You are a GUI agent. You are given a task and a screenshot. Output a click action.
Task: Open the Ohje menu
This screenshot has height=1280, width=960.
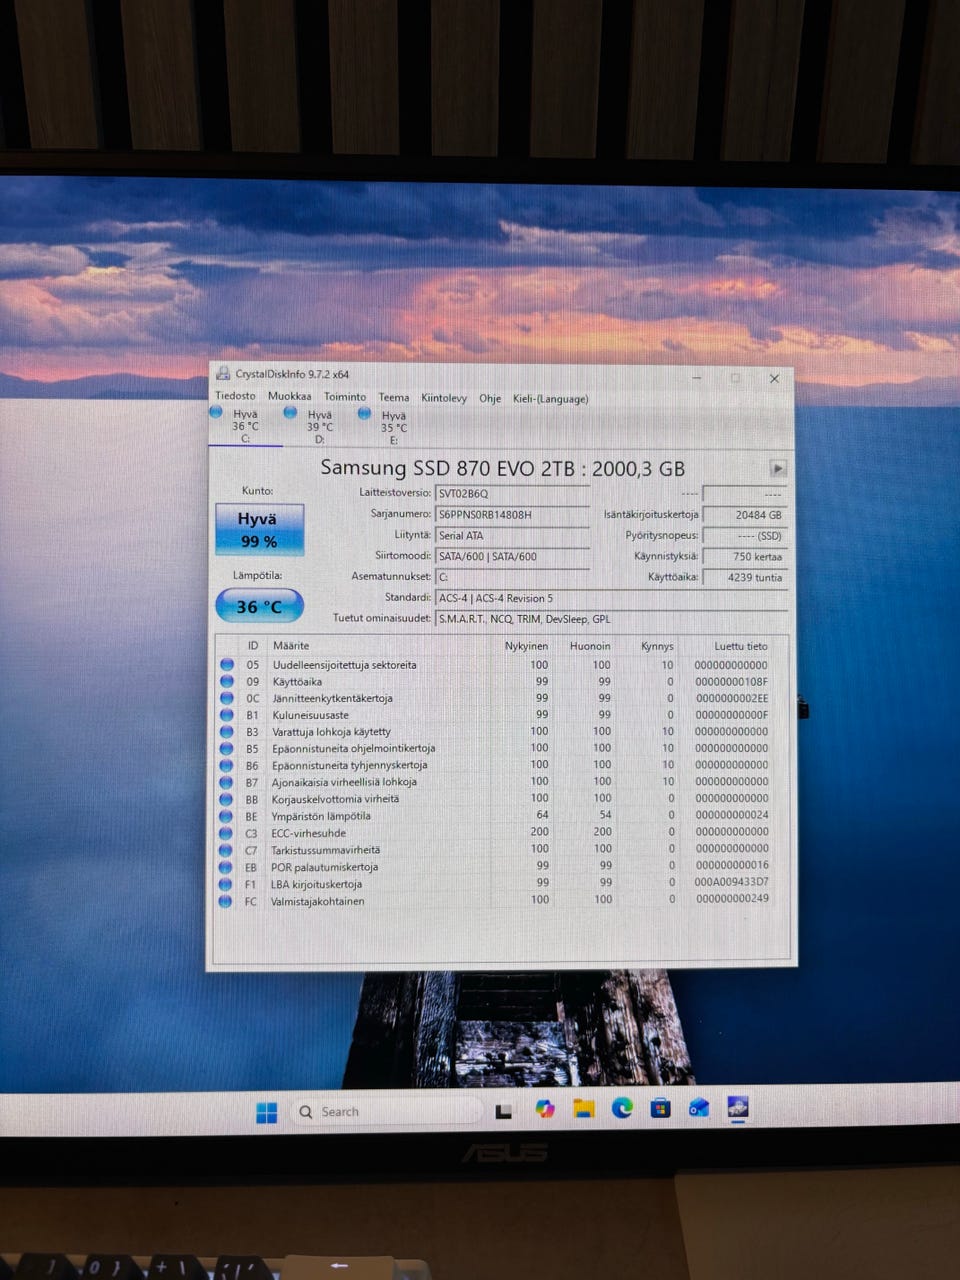pos(490,398)
